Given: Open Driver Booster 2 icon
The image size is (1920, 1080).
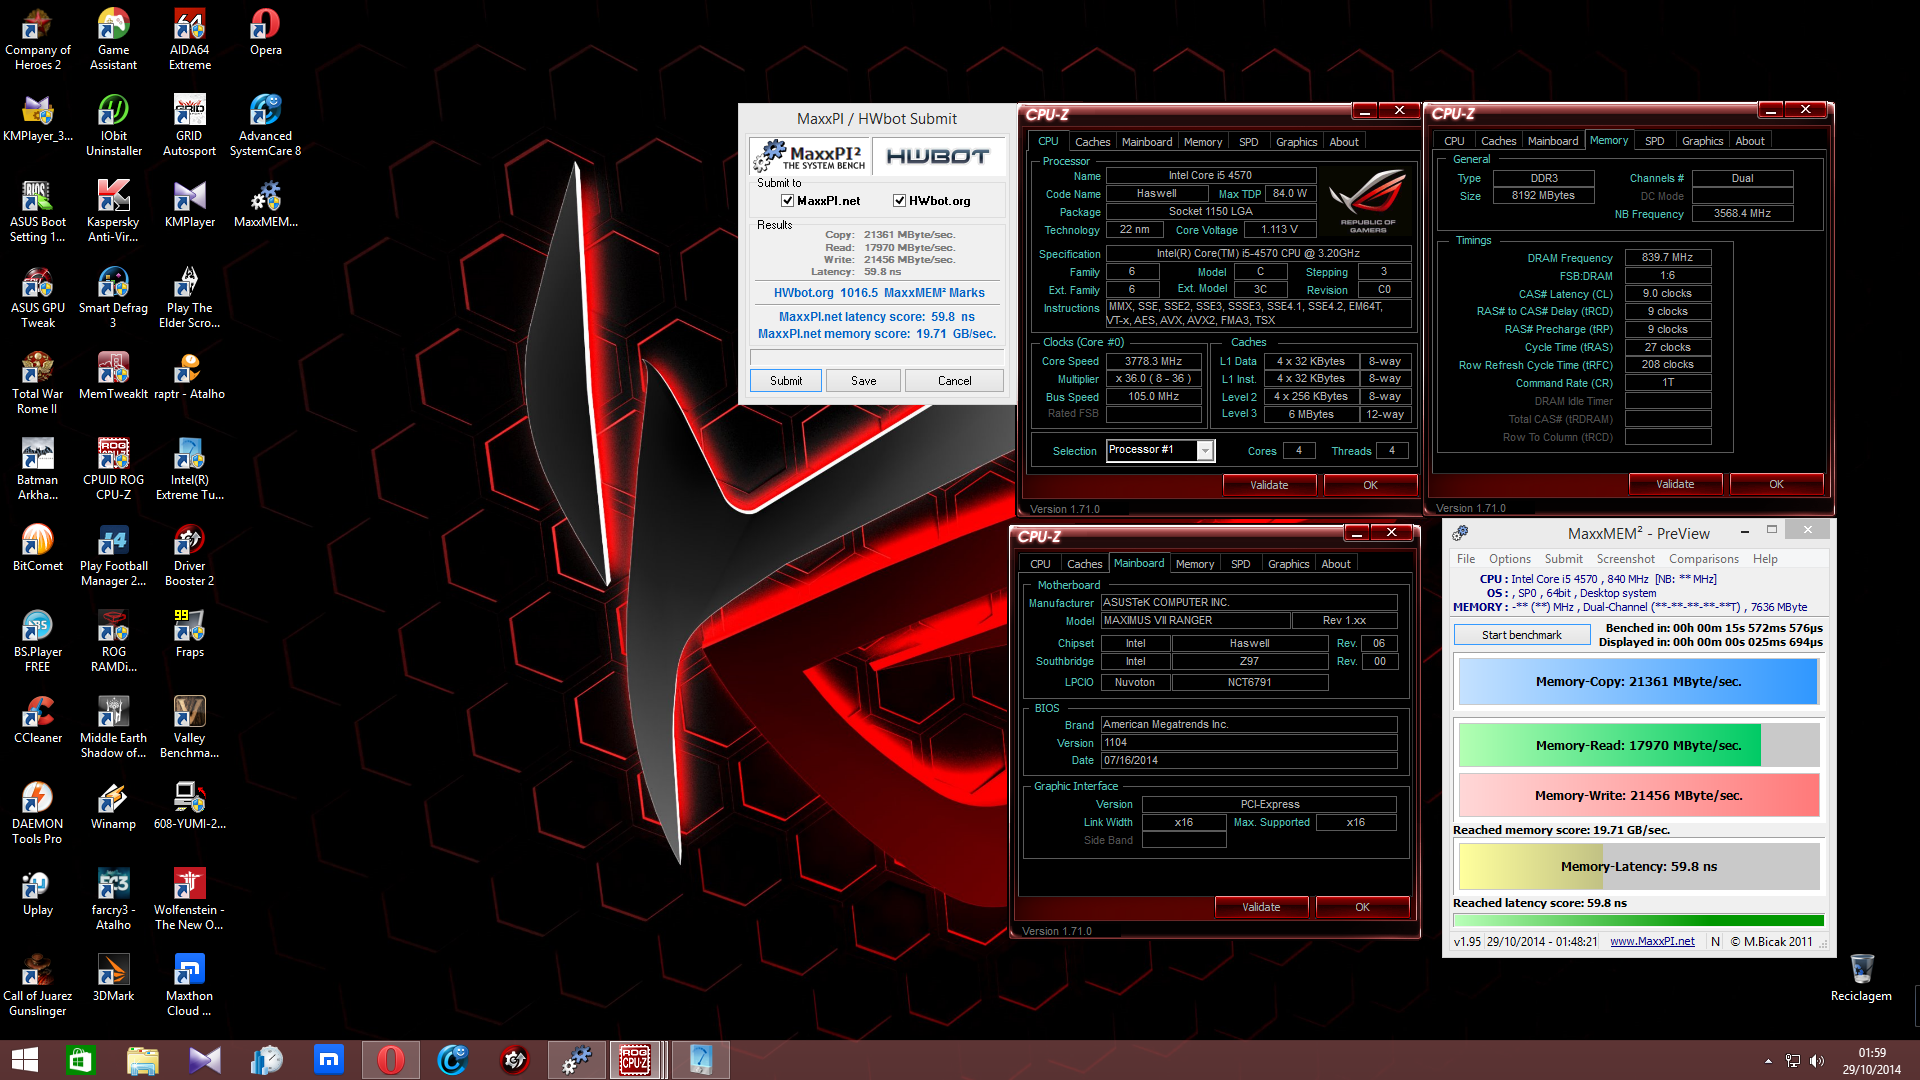Looking at the screenshot, I should 189,556.
